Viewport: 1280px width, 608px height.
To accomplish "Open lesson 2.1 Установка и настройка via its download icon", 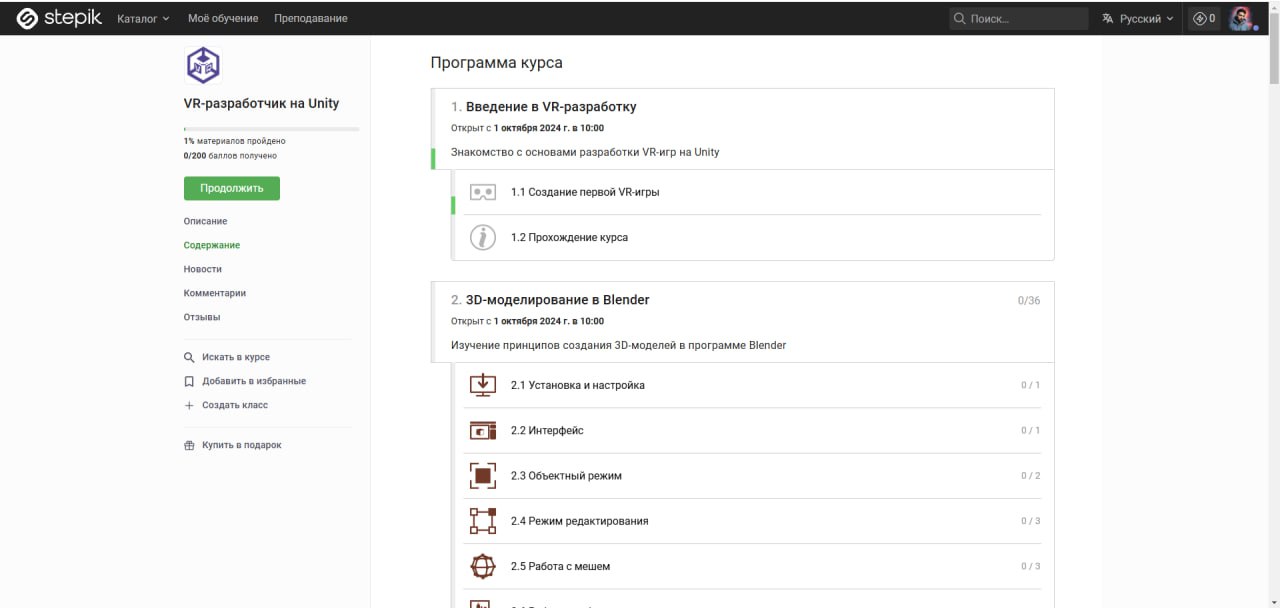I will pyautogui.click(x=482, y=385).
